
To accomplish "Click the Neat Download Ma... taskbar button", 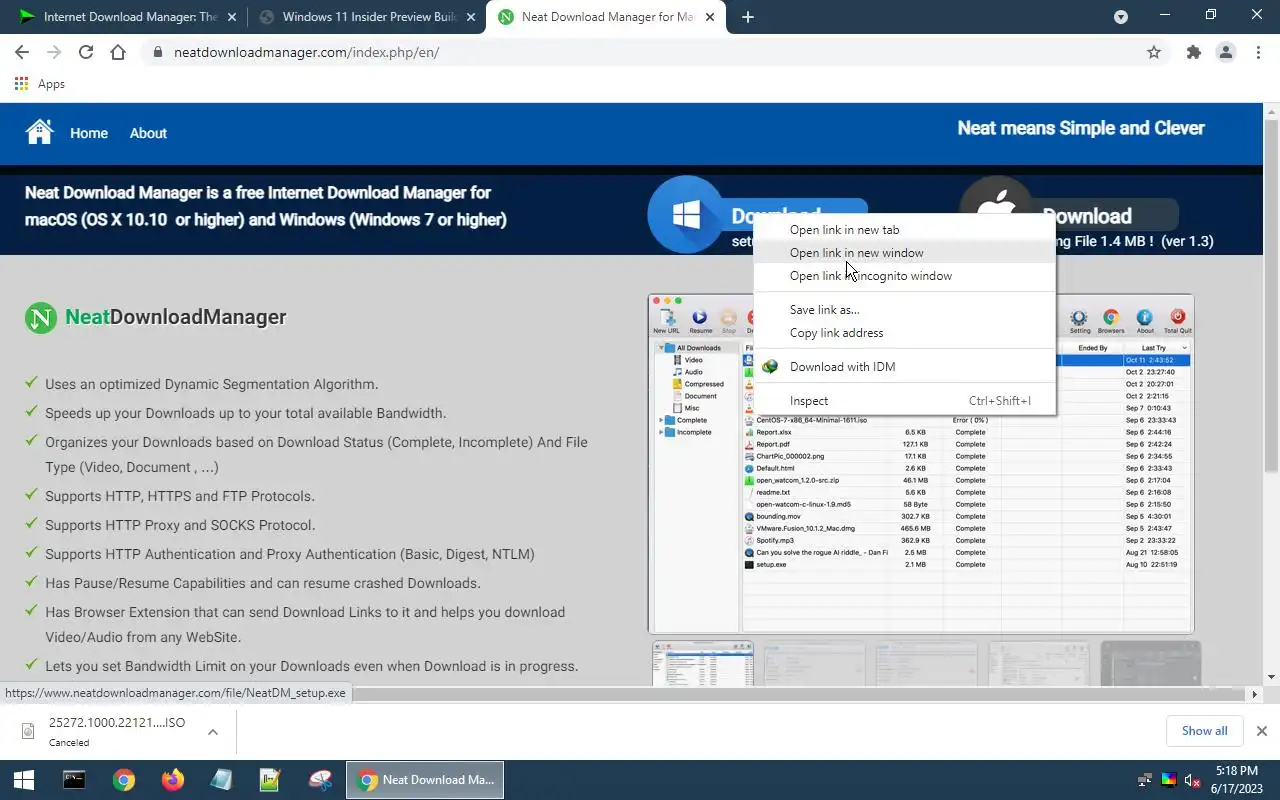I will (425, 780).
